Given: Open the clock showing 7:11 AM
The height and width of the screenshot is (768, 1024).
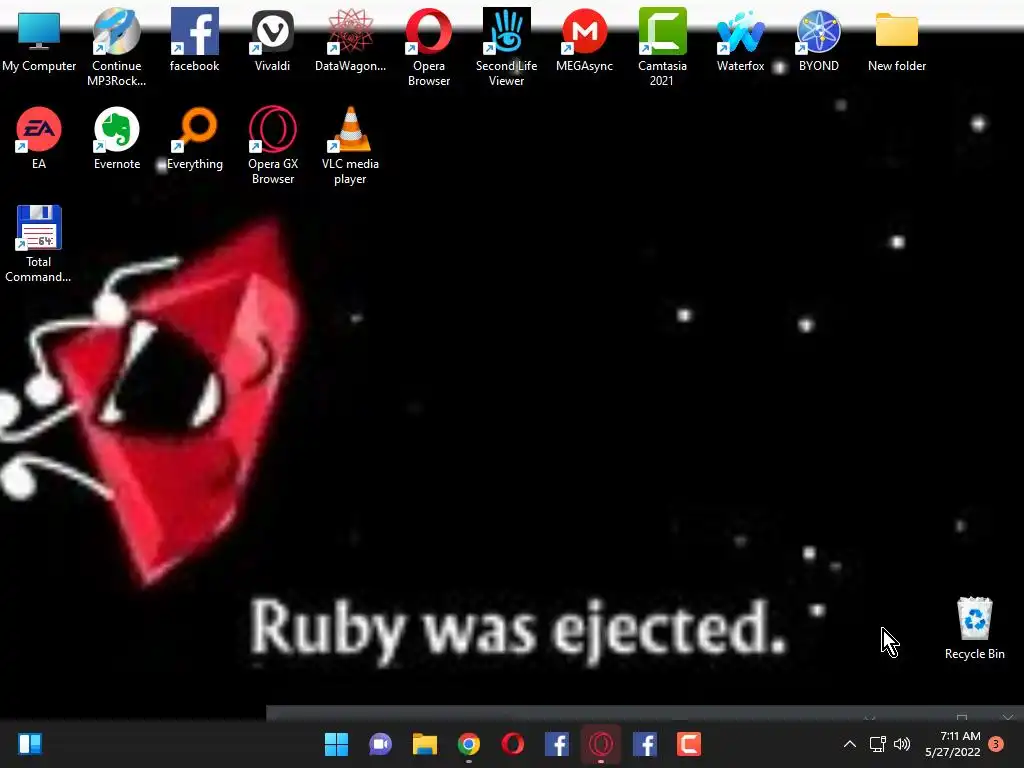Looking at the screenshot, I should click(x=953, y=744).
